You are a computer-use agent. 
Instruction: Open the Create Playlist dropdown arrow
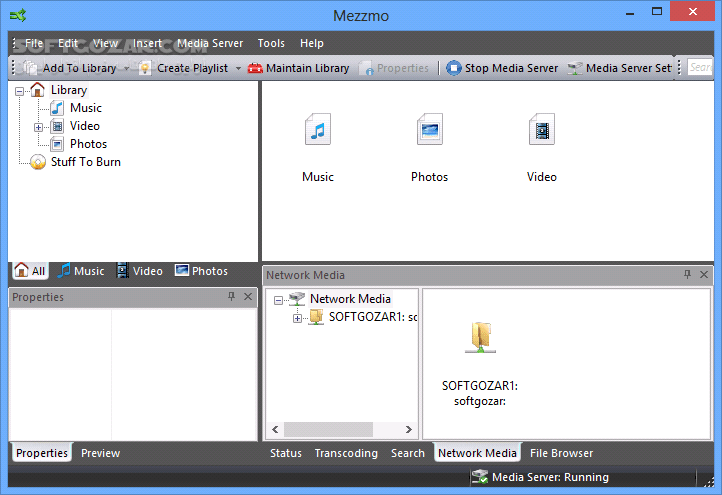(x=238, y=69)
